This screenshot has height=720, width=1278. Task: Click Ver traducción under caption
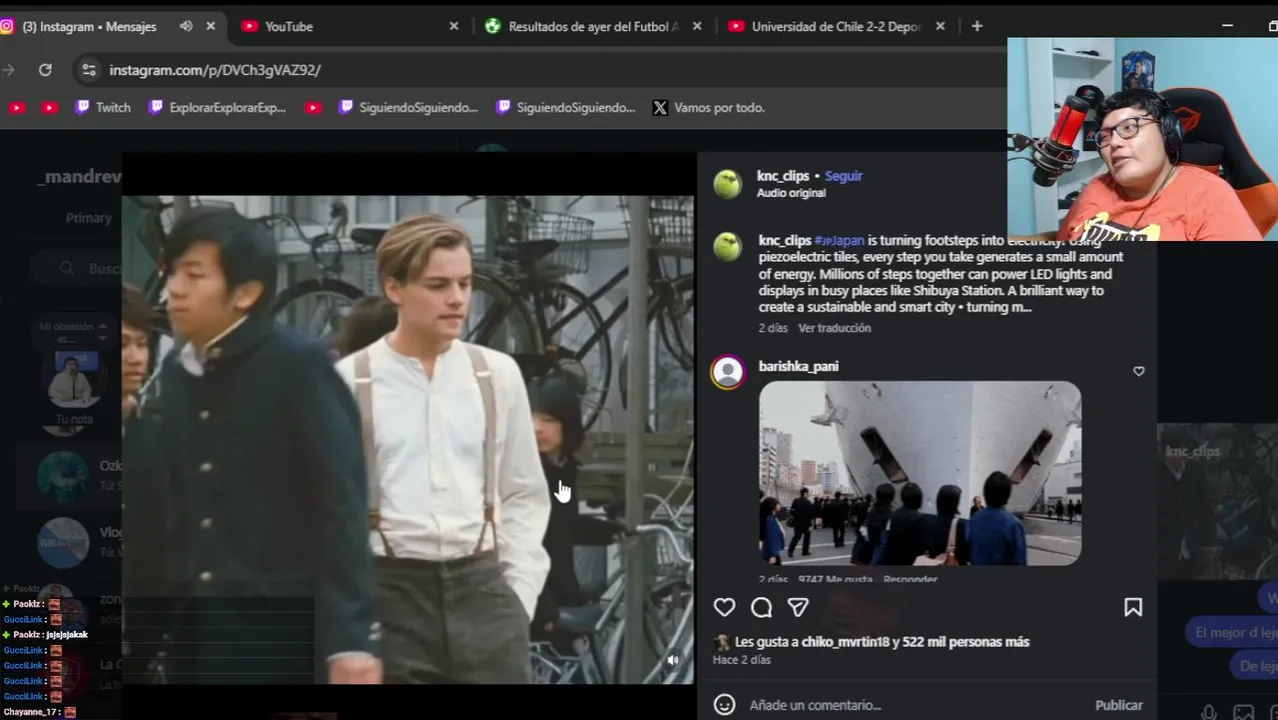tap(834, 328)
